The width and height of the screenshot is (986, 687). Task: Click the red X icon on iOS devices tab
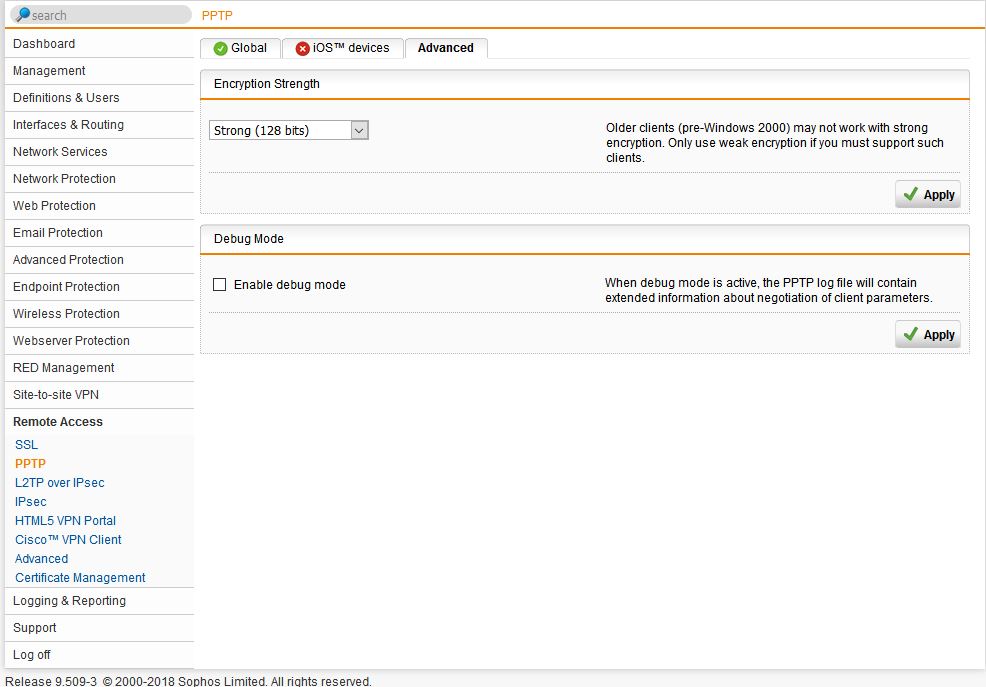click(x=302, y=48)
